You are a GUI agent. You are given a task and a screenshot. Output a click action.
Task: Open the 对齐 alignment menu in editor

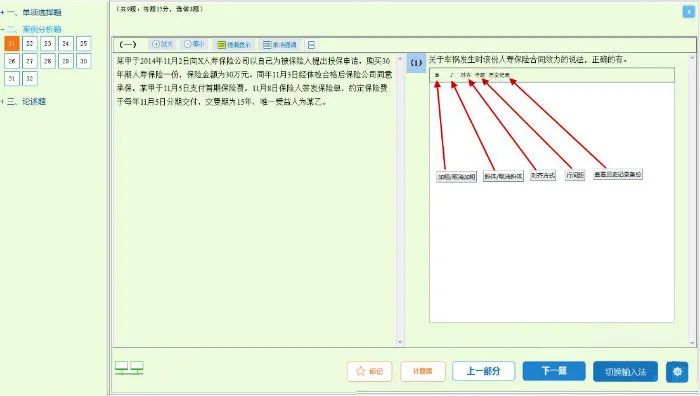pyautogui.click(x=466, y=75)
